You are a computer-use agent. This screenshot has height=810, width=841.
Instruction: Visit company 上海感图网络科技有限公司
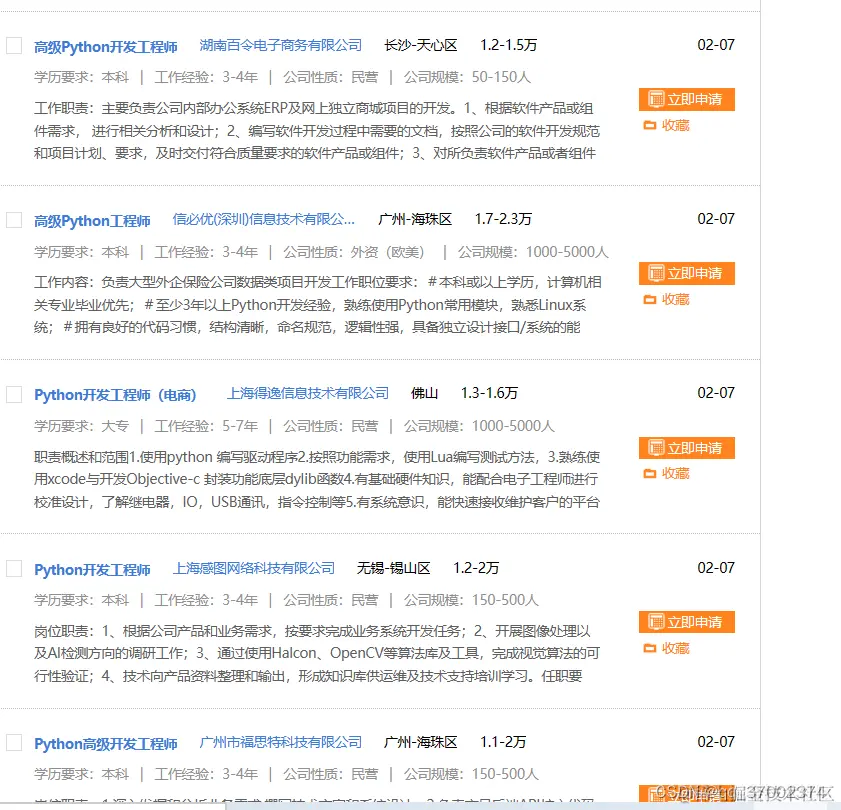coord(254,568)
